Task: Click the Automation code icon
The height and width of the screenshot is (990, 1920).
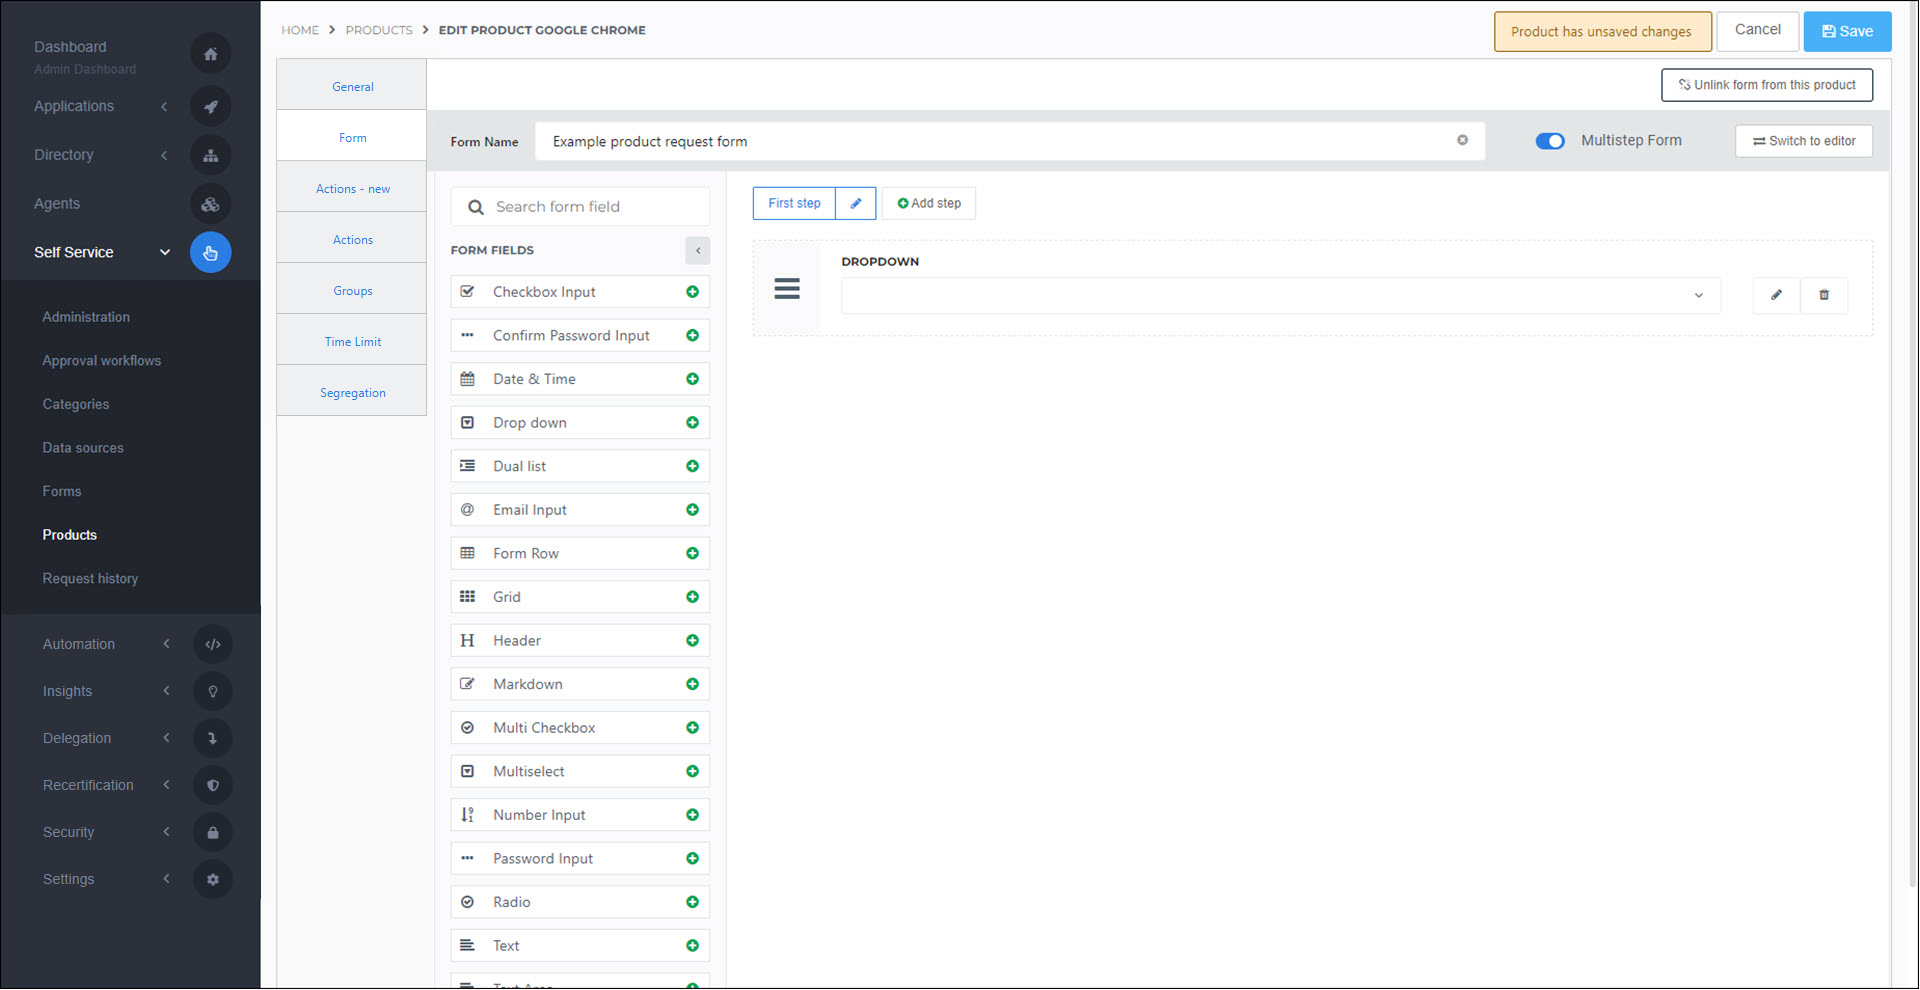Action: click(212, 644)
